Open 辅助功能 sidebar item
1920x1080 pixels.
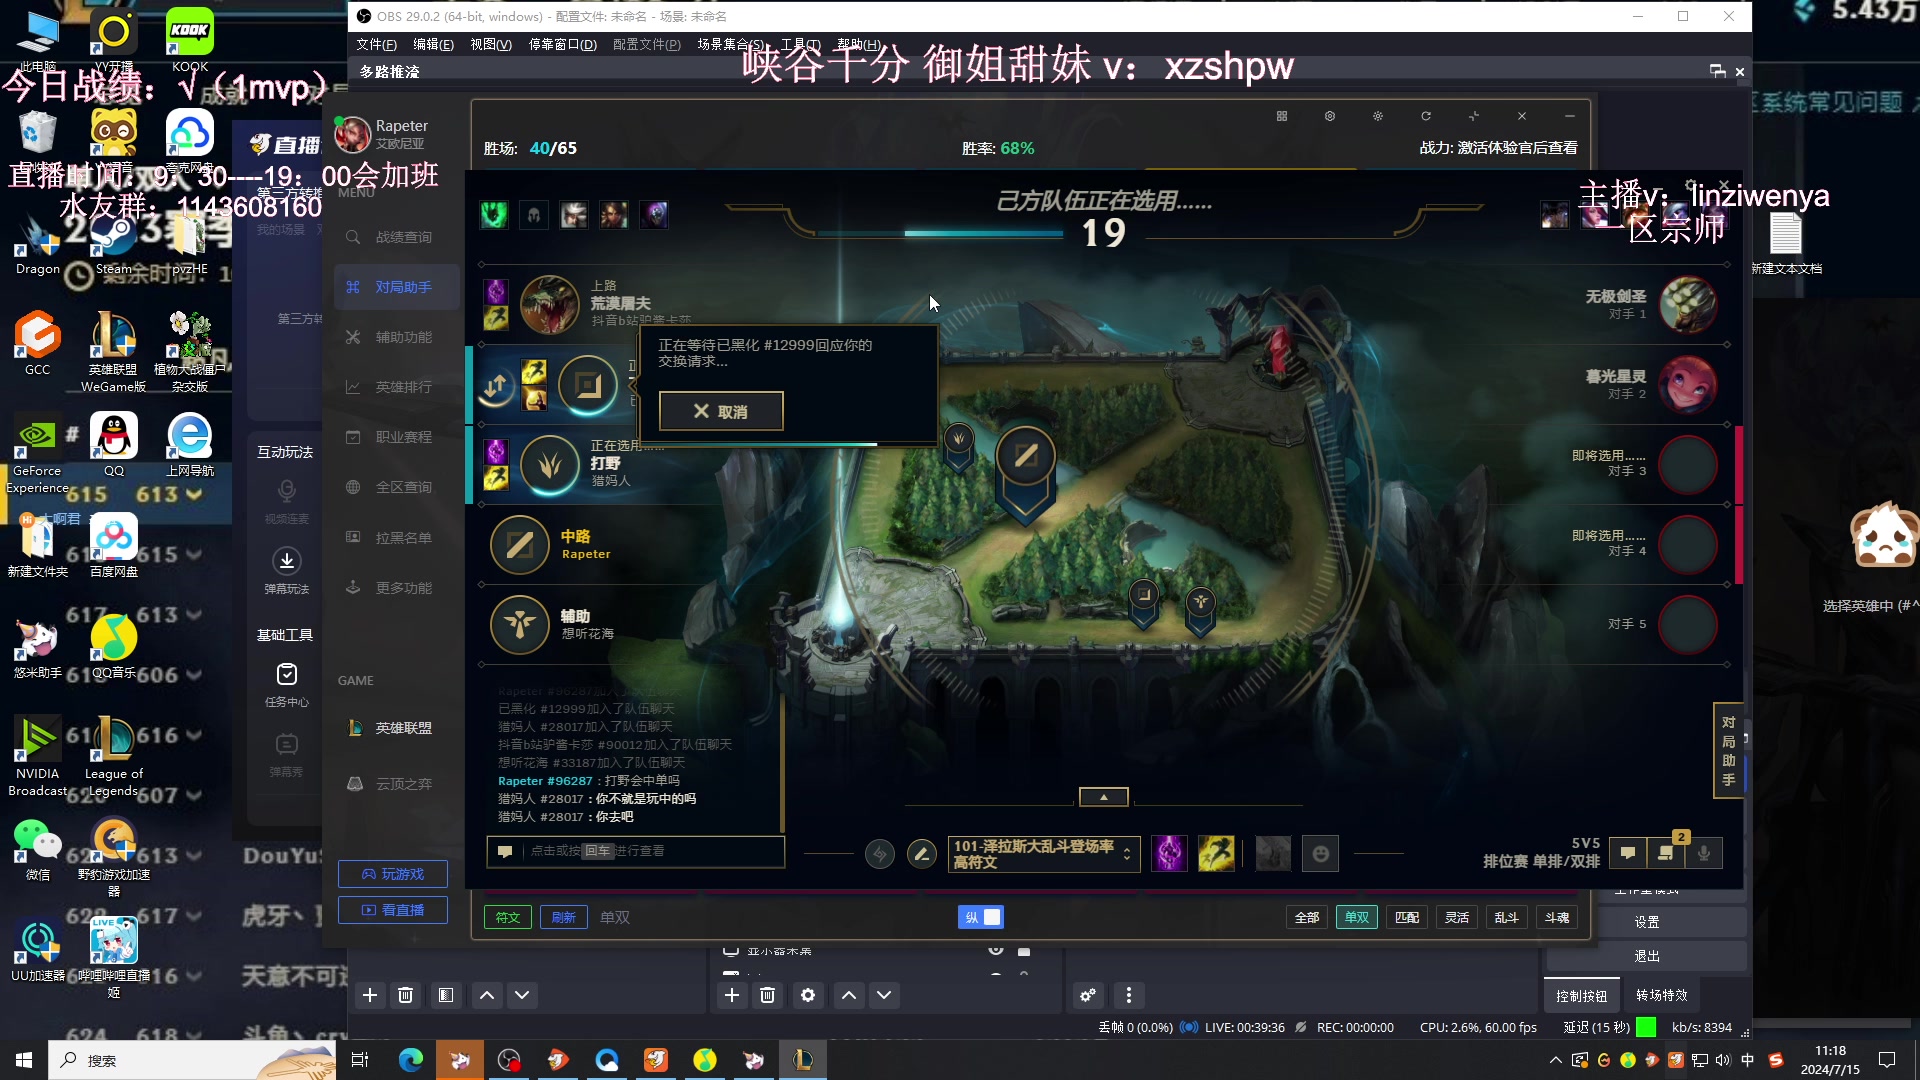coord(390,337)
